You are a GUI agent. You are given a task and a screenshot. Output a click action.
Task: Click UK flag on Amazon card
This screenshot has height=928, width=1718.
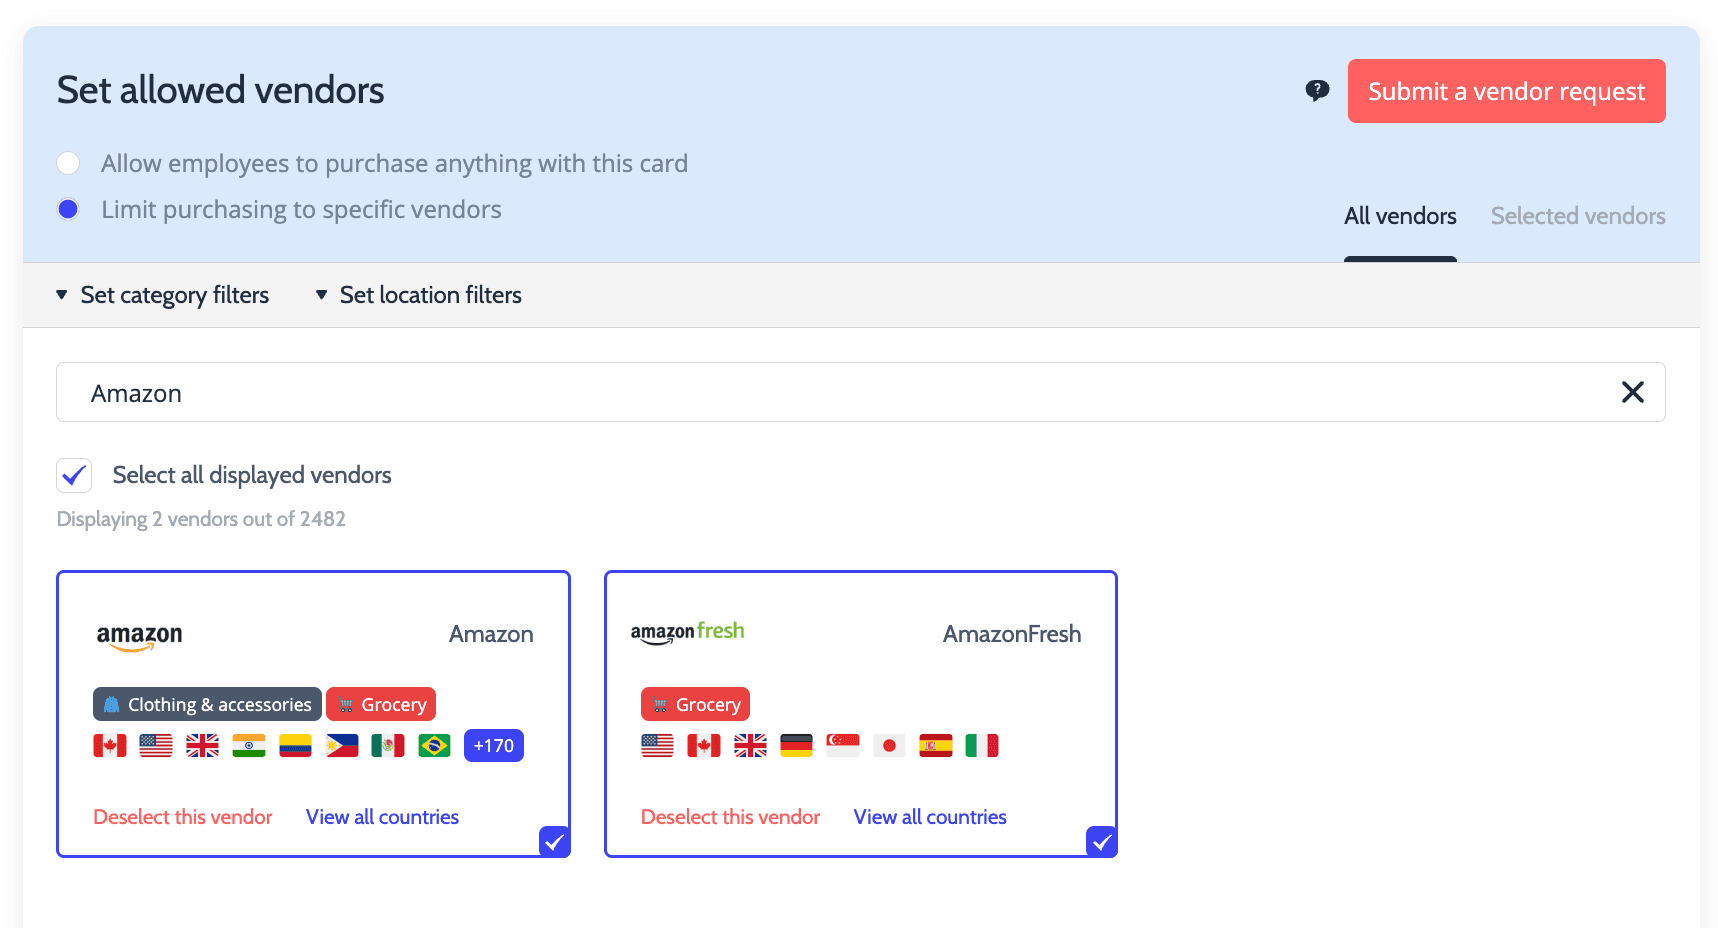pyautogui.click(x=202, y=746)
